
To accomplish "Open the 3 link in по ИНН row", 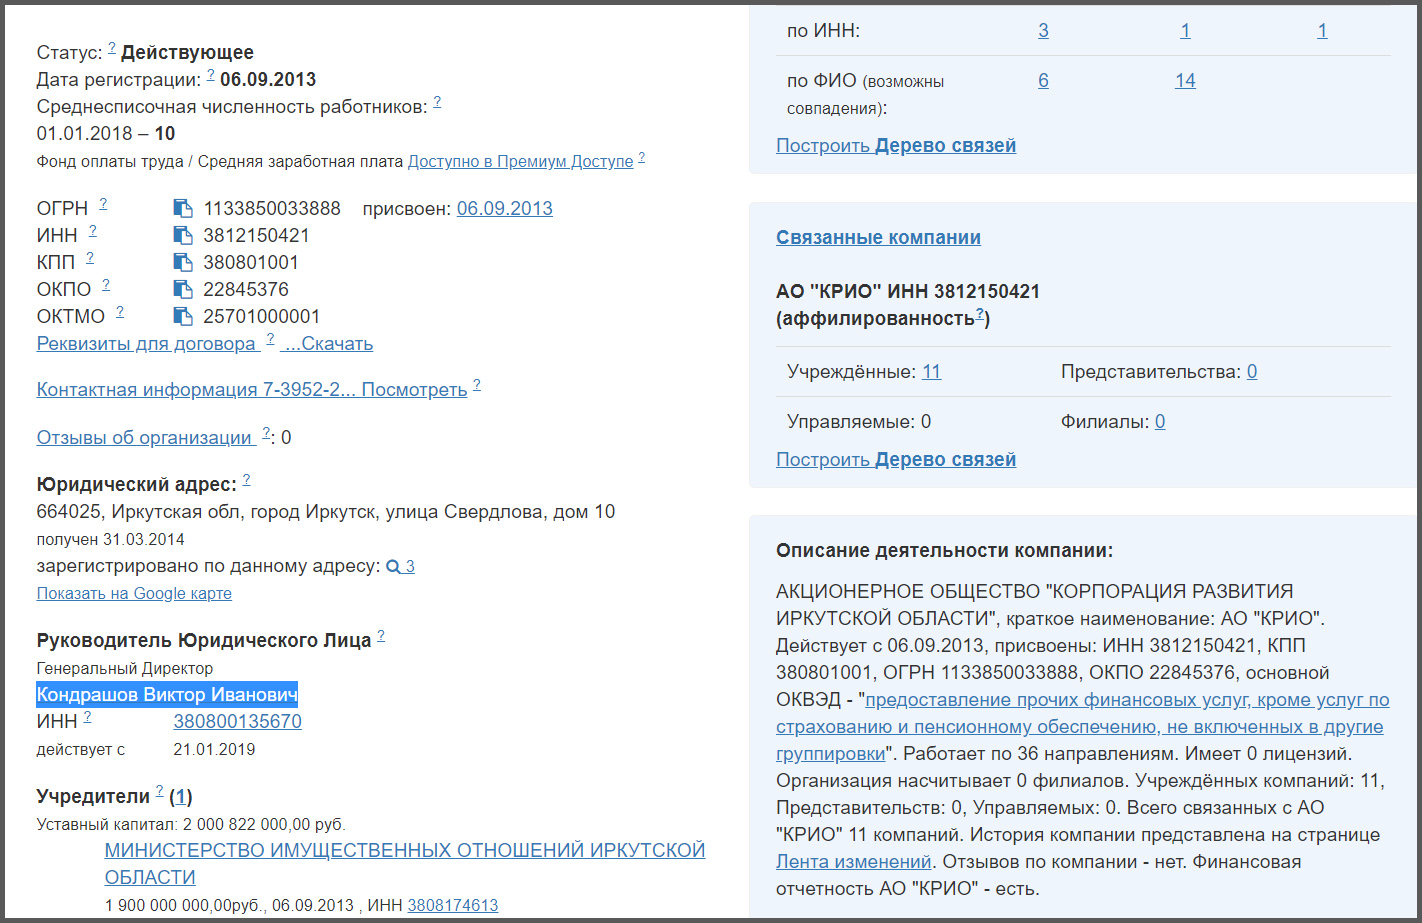I will (x=1043, y=30).
